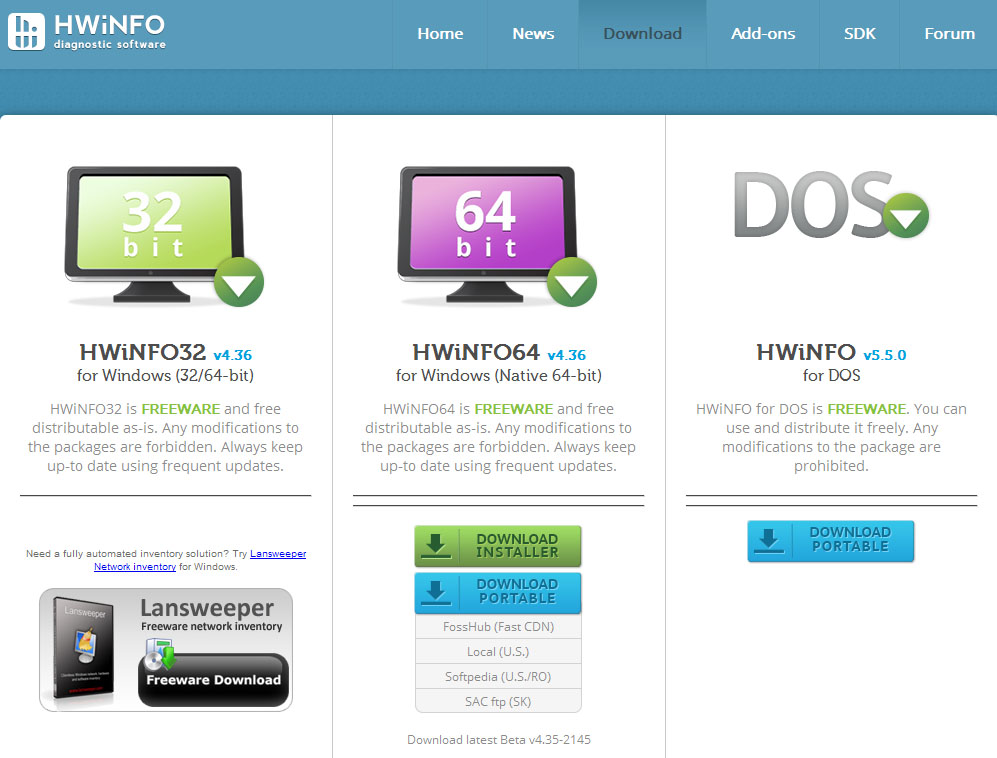Click the HWiNFO v5.5.0 DOS heading

click(x=831, y=352)
